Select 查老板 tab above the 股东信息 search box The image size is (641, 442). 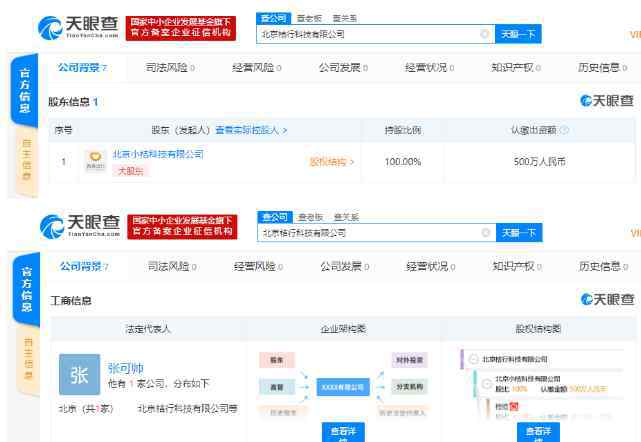click(x=309, y=18)
